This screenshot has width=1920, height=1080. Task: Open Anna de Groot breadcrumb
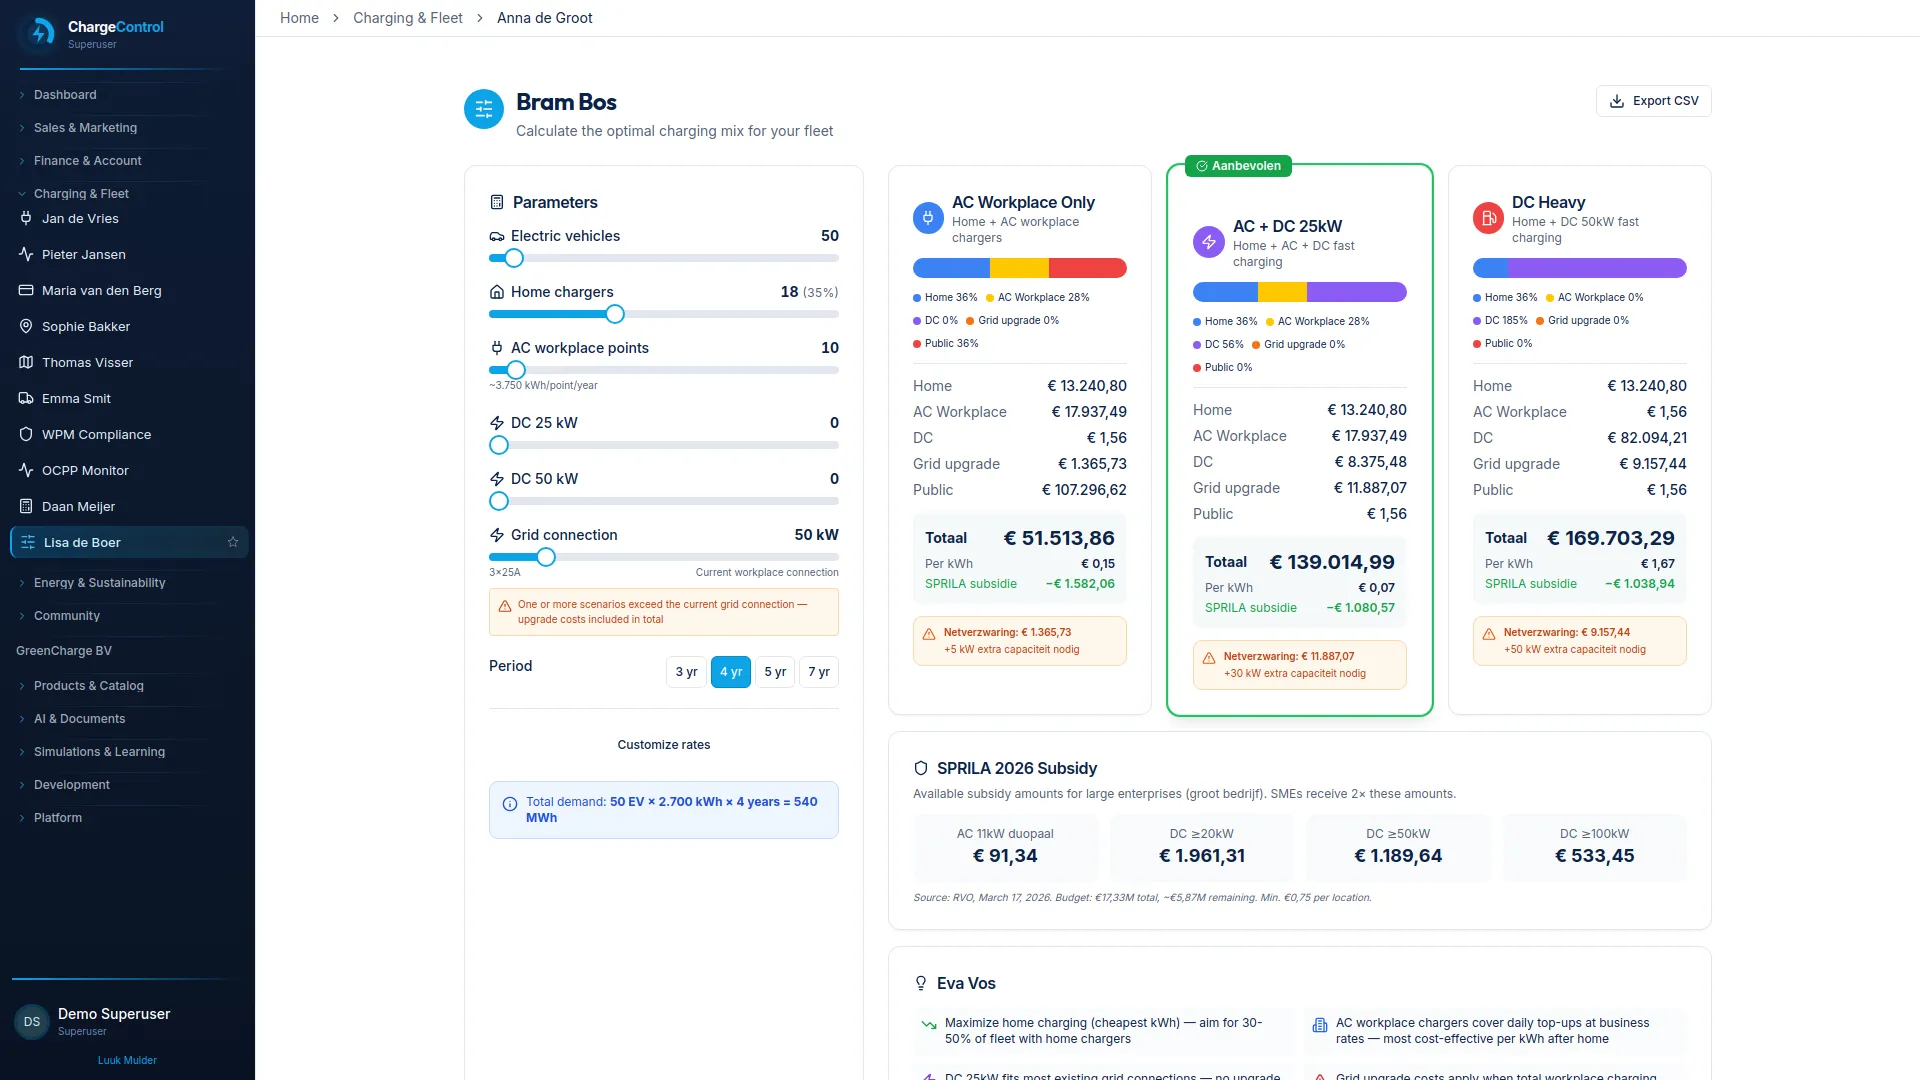coord(545,18)
